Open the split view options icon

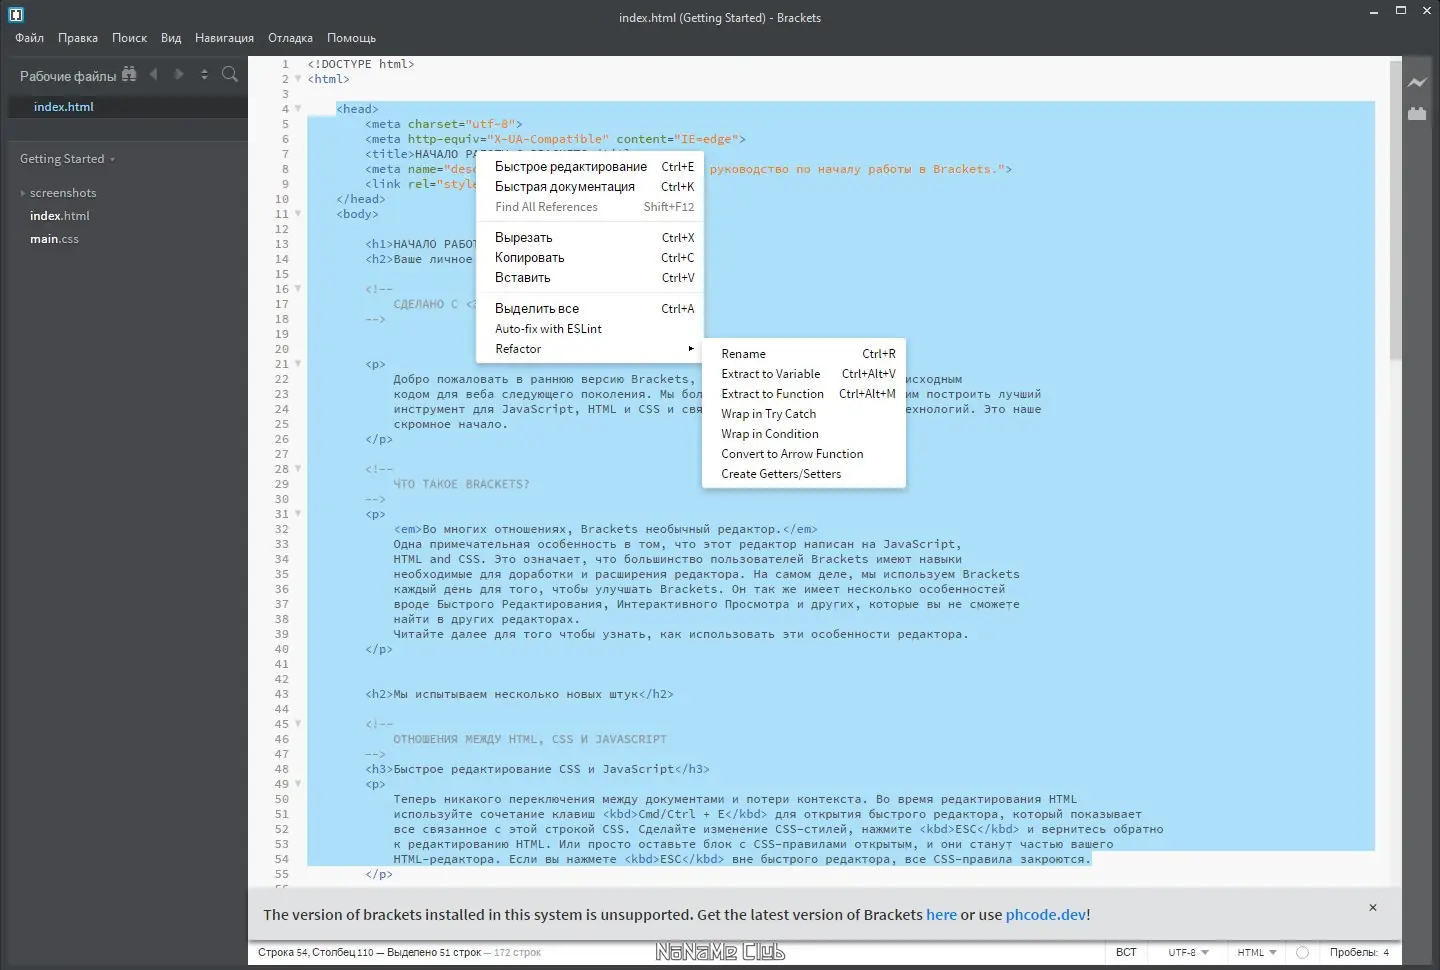(204, 74)
